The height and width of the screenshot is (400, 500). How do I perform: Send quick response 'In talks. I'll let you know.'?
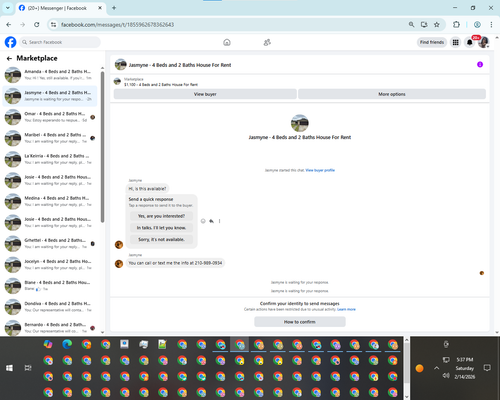click(x=161, y=228)
